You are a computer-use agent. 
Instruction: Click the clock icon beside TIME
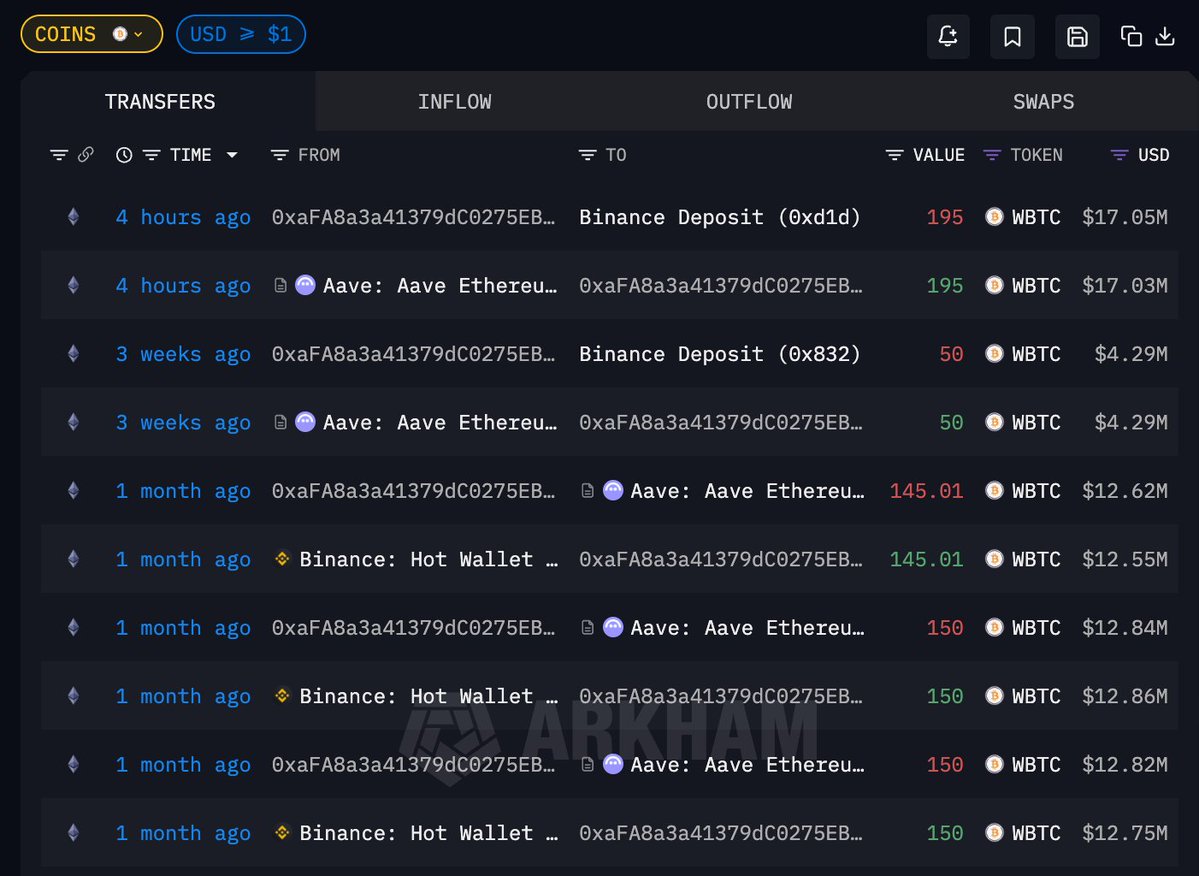[124, 155]
